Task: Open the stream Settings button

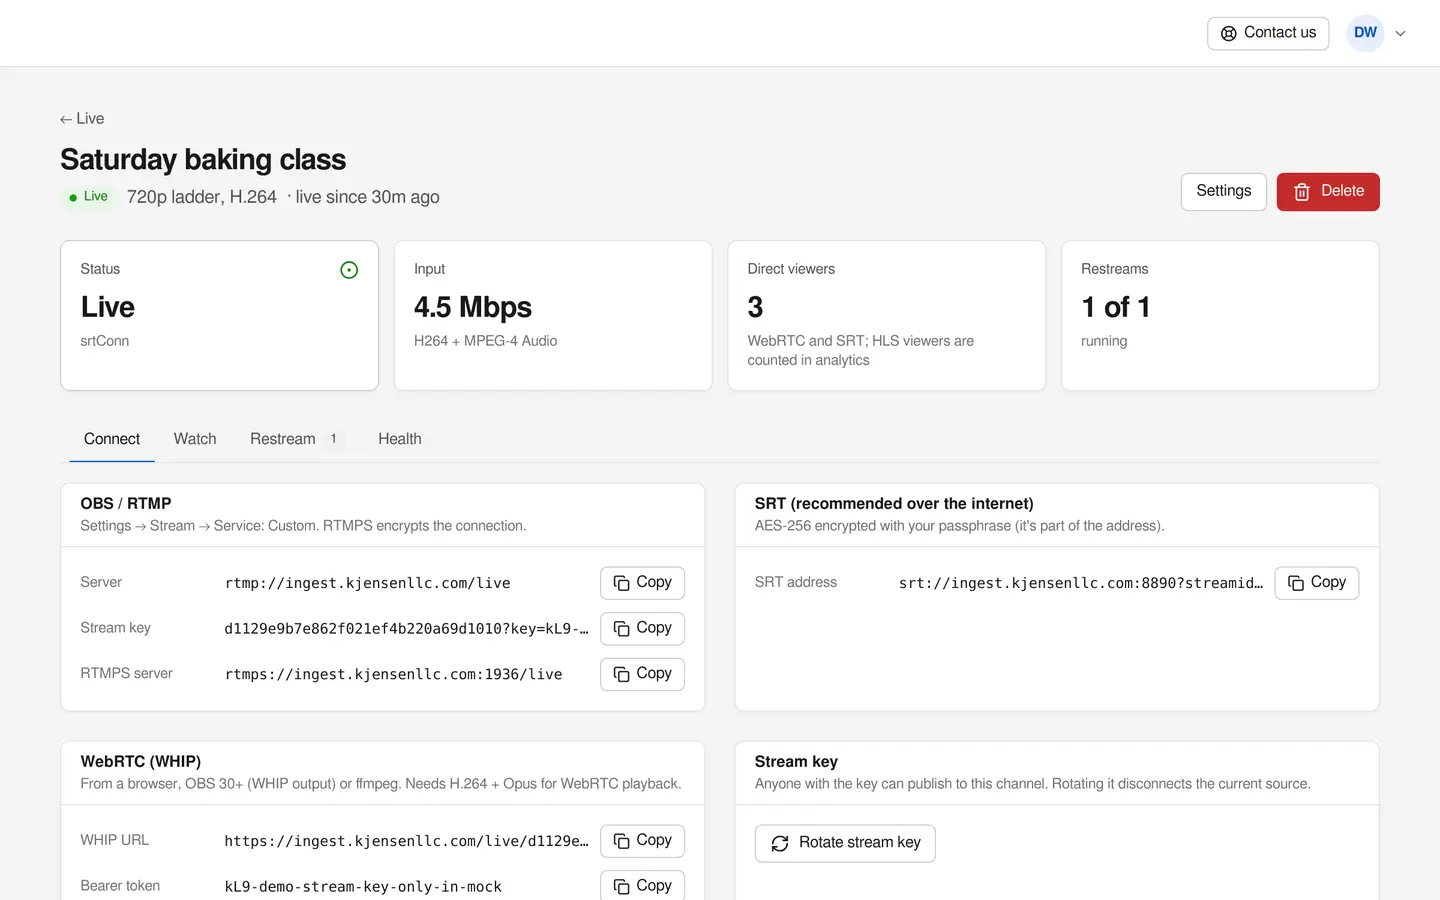Action: (x=1223, y=191)
